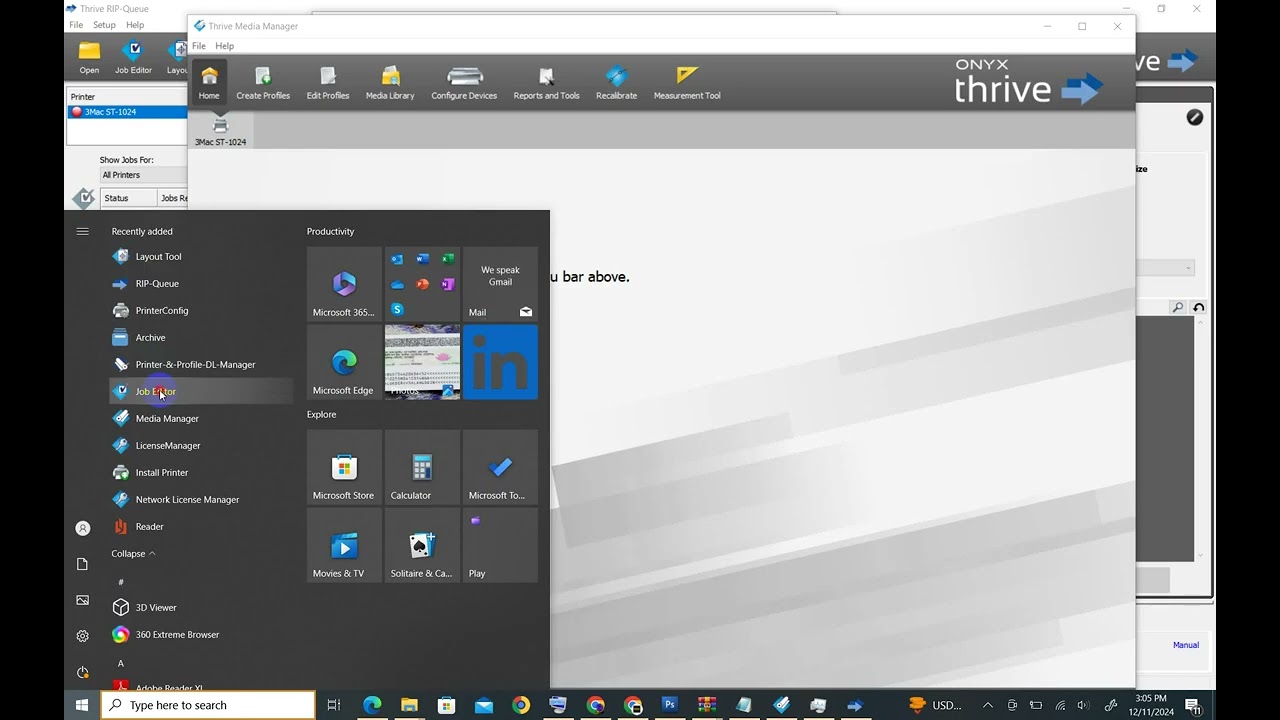Image resolution: width=1280 pixels, height=720 pixels.
Task: Open Reports and Tools
Action: (x=546, y=82)
